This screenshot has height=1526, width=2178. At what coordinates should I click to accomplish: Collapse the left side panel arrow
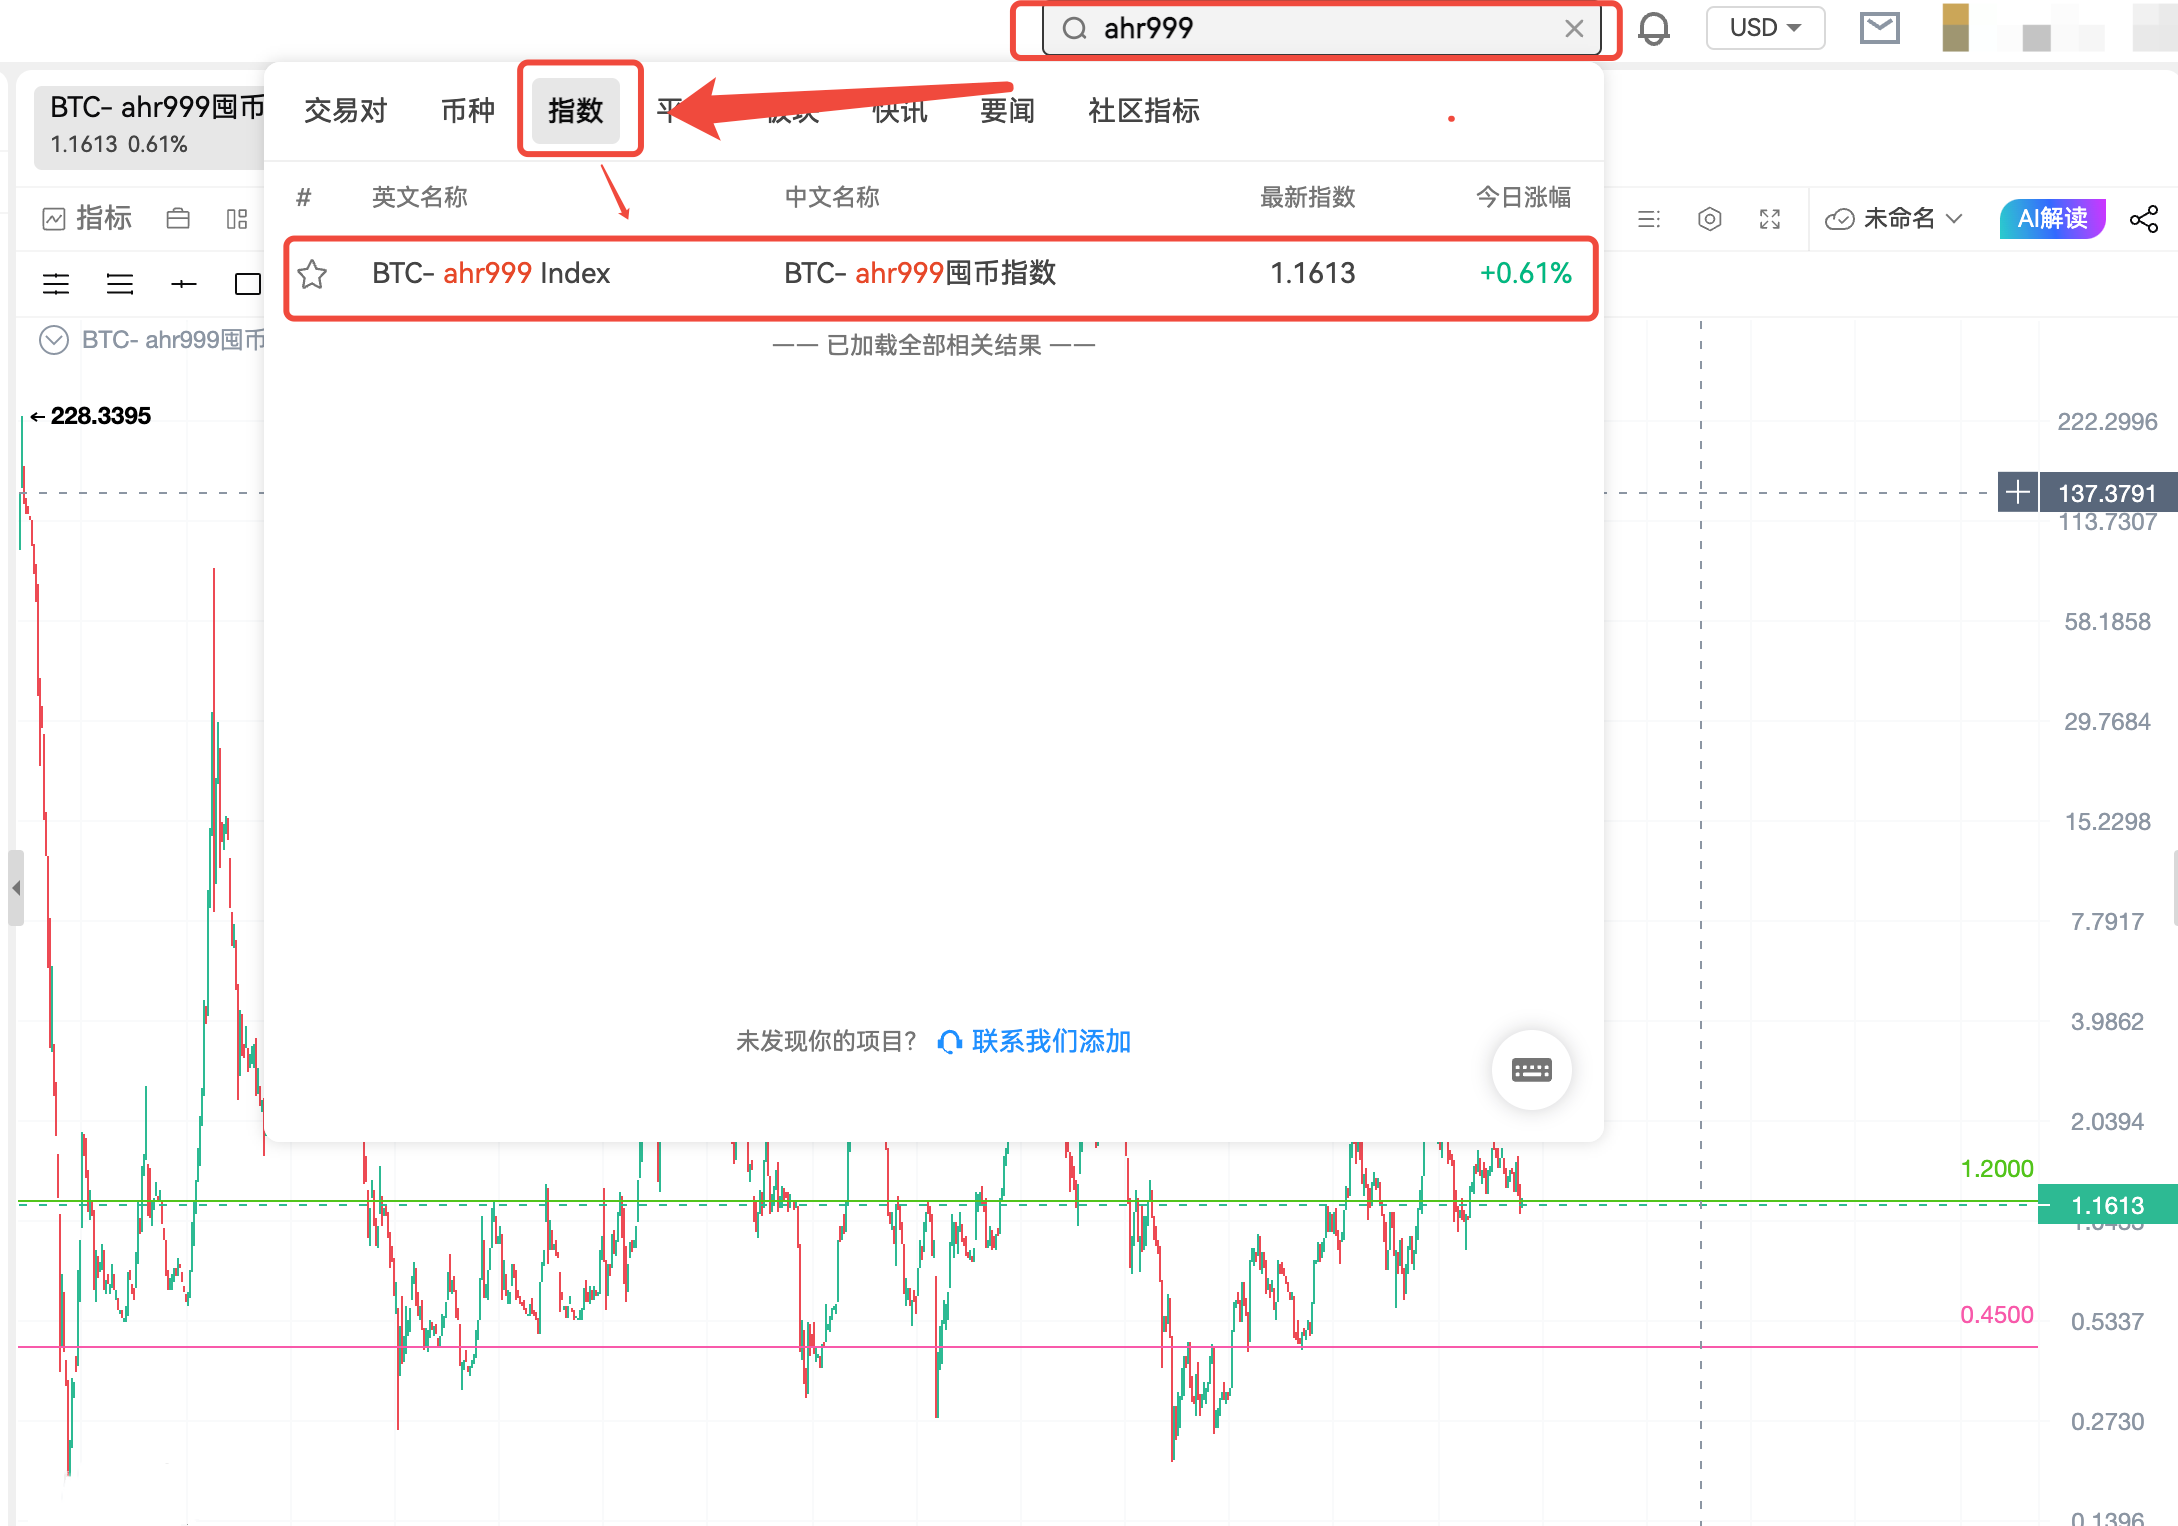point(16,888)
